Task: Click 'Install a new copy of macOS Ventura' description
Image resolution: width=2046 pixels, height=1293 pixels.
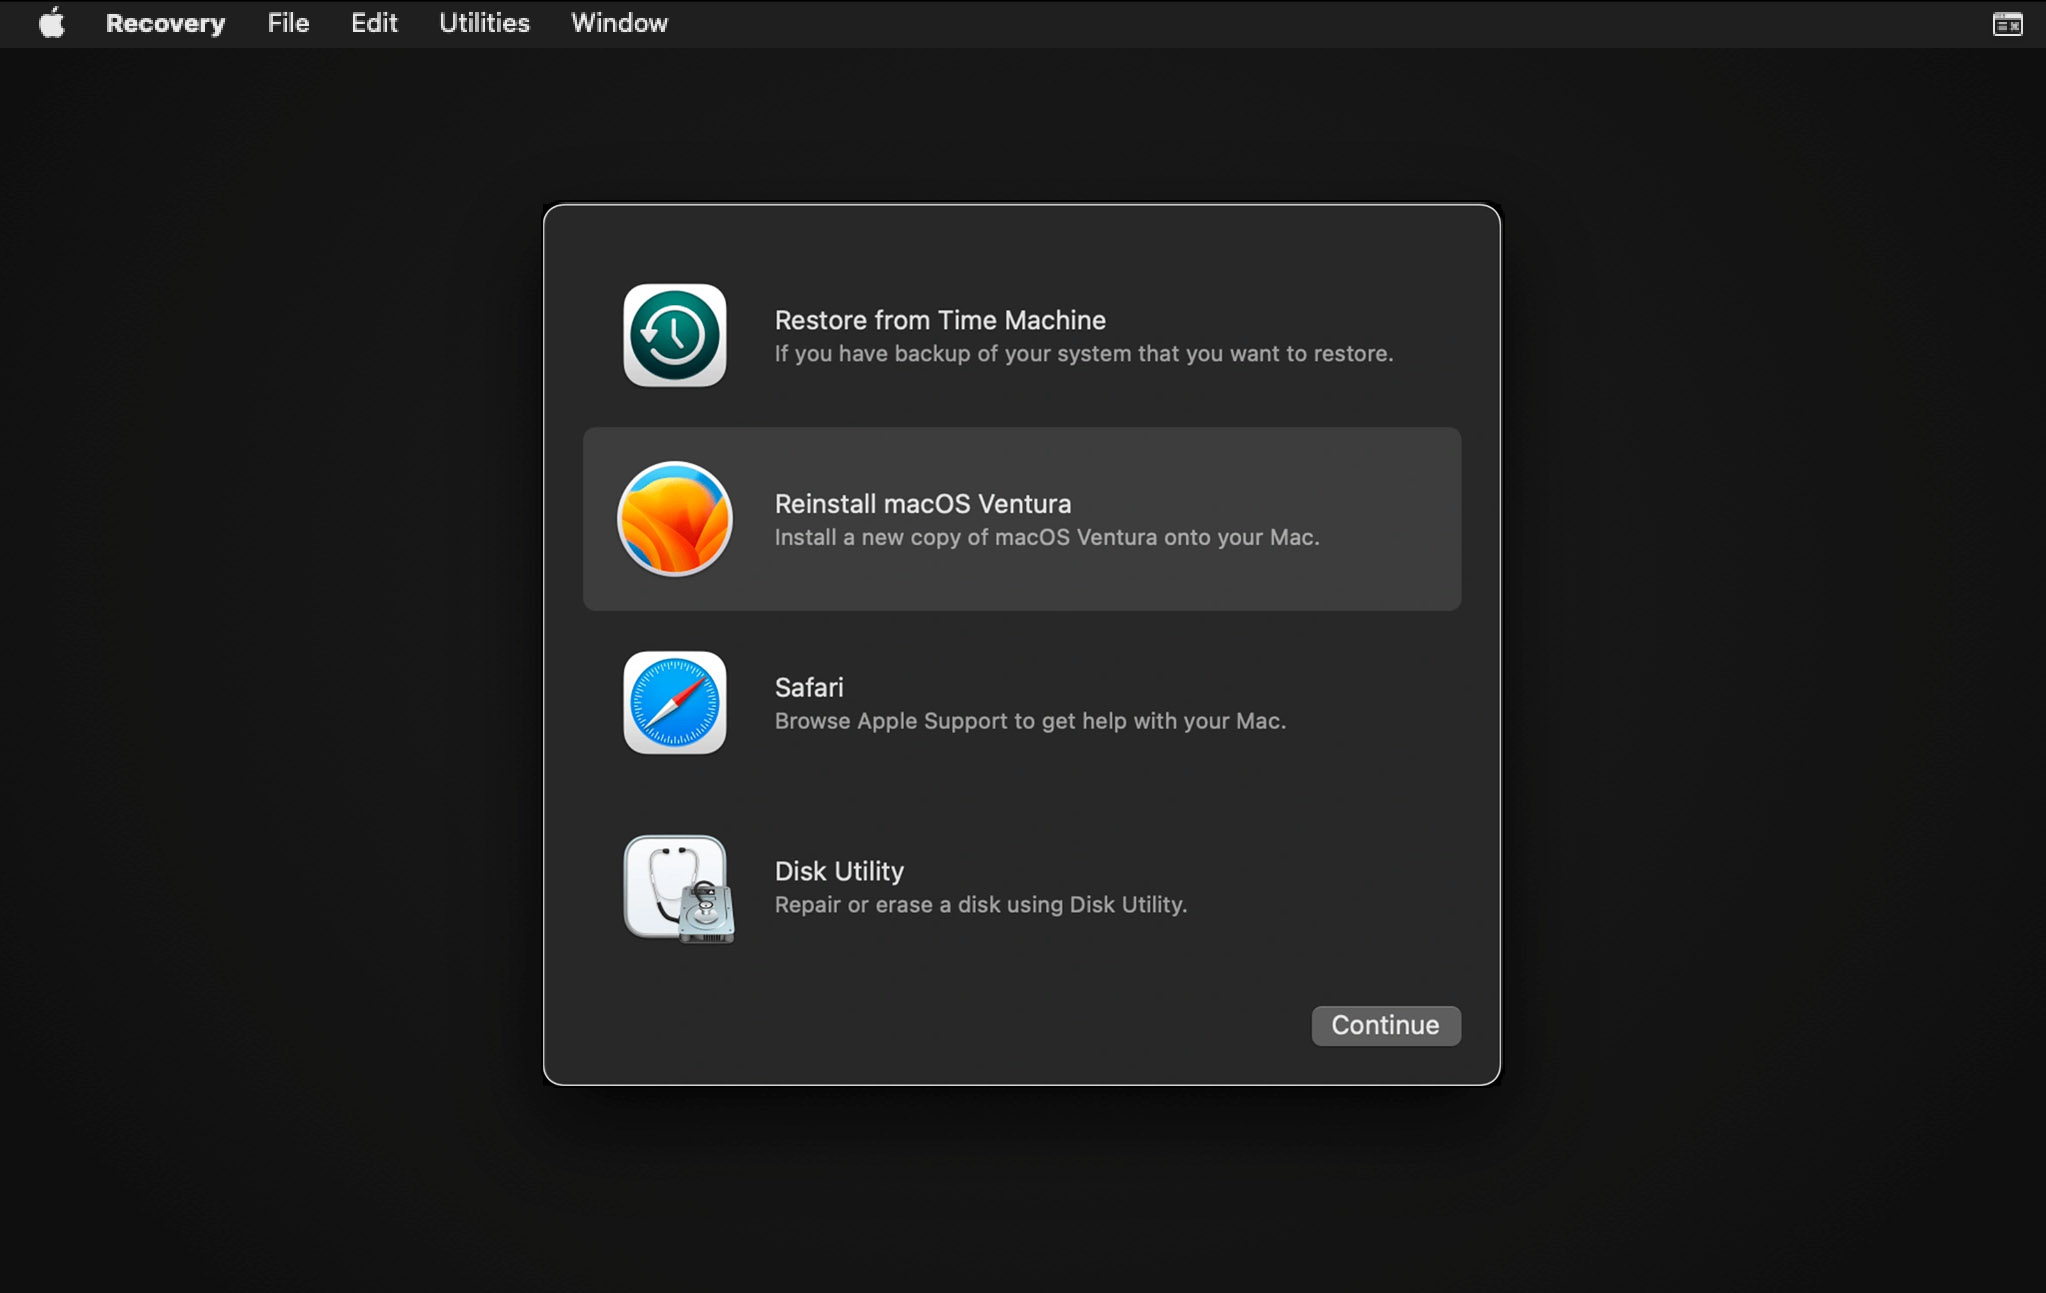Action: (1047, 538)
